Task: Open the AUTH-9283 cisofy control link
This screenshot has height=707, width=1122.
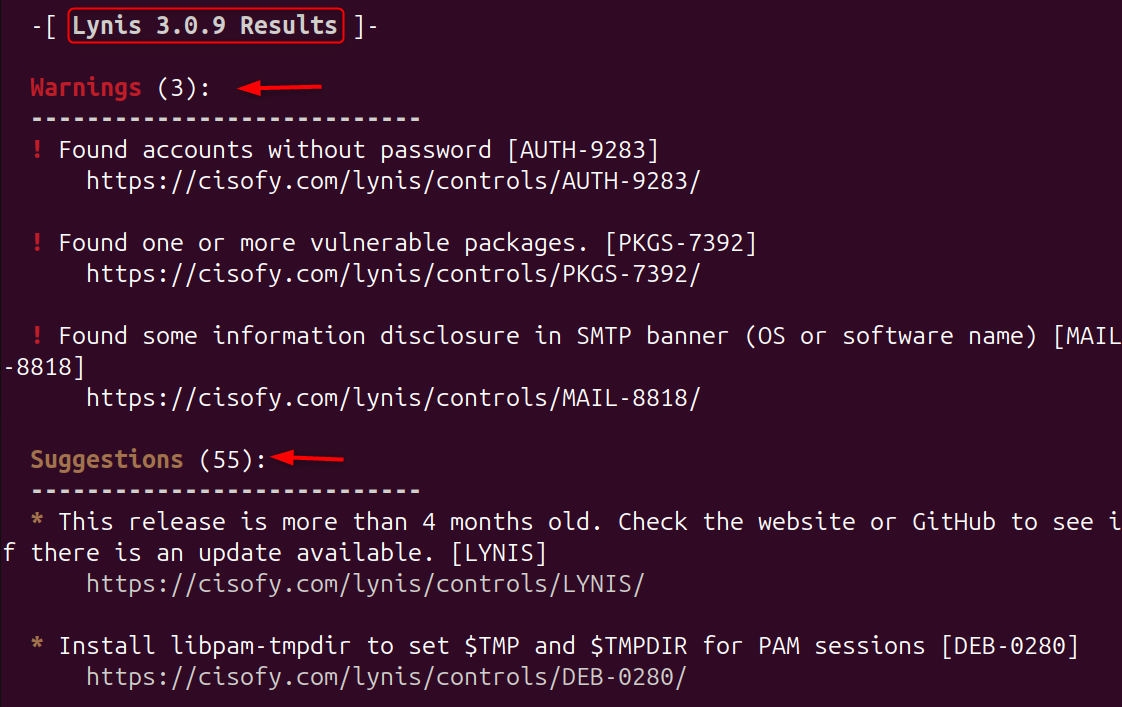Action: [393, 181]
